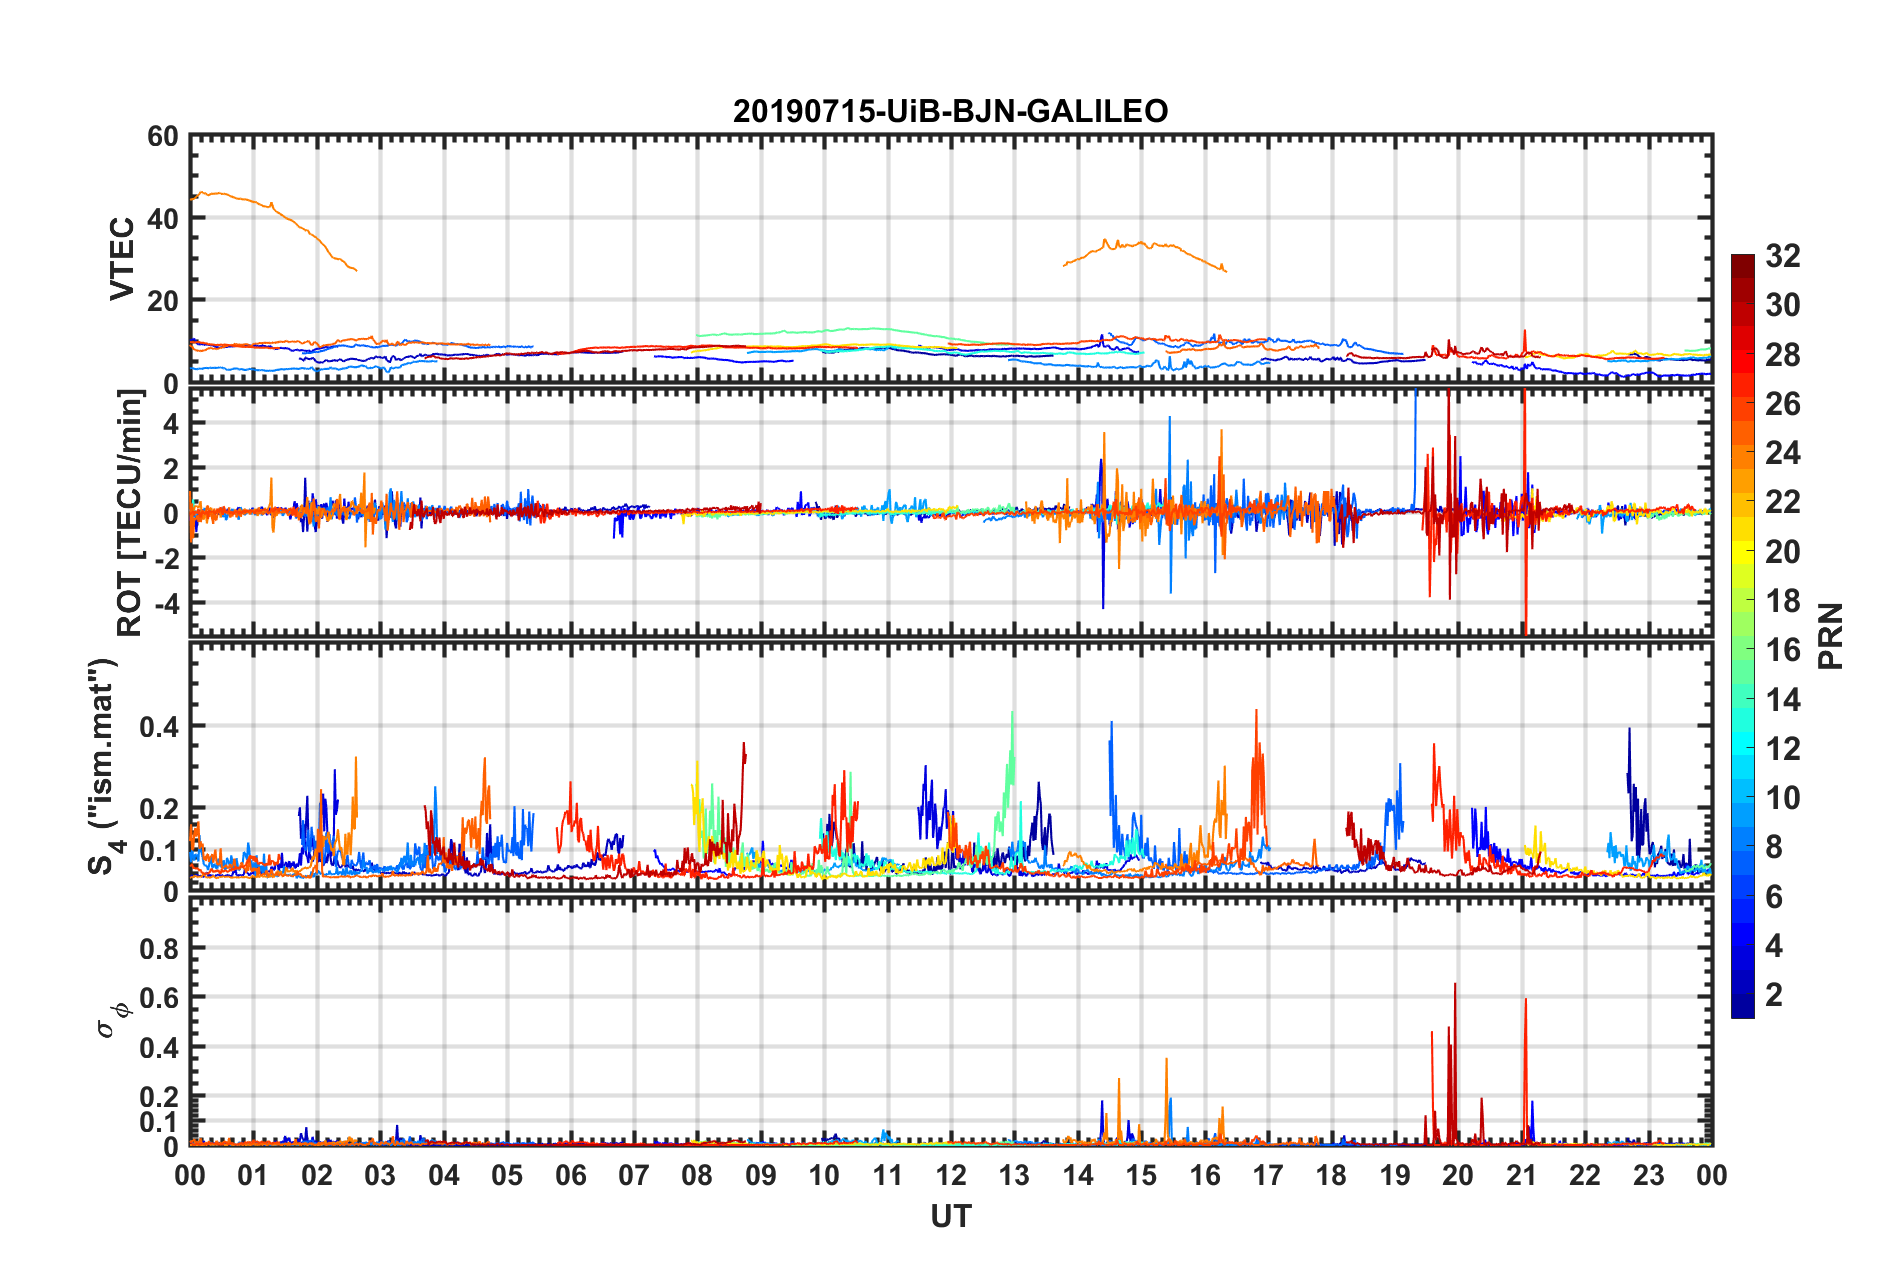Screen dimensions: 1902x1272
Task: Click the 20 tick on UT axis
Action: click(x=1458, y=1175)
